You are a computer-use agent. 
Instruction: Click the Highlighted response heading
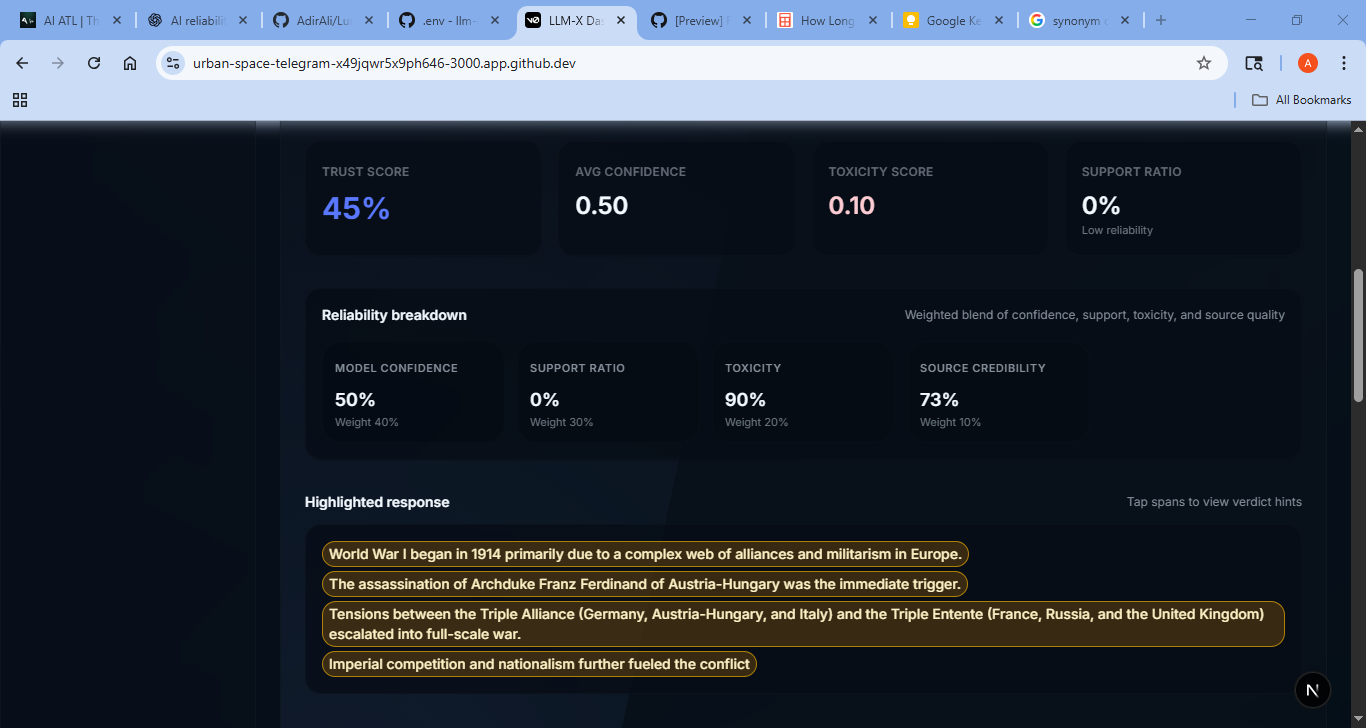coord(377,502)
